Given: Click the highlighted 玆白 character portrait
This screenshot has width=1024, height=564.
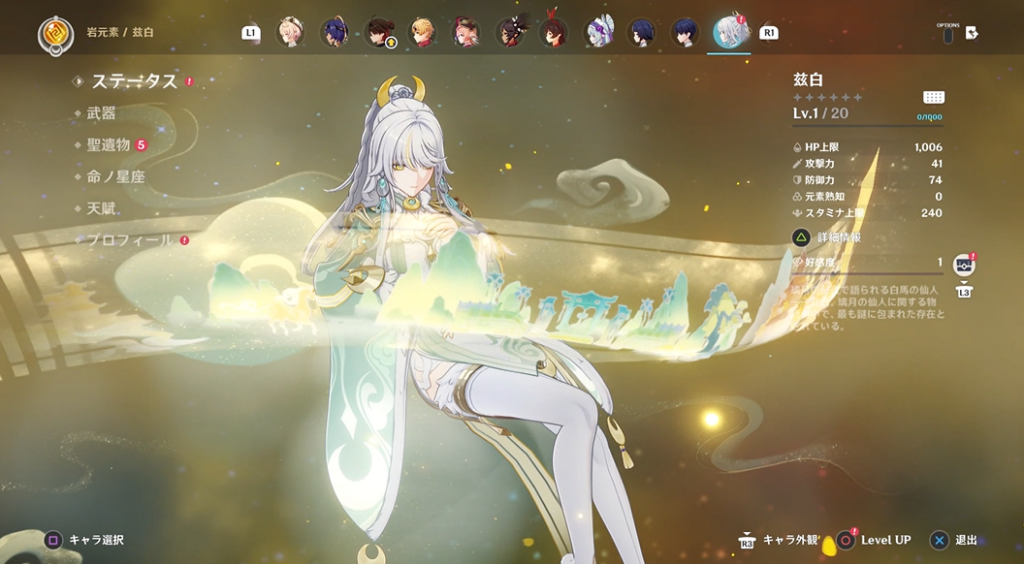Looking at the screenshot, I should pos(730,33).
